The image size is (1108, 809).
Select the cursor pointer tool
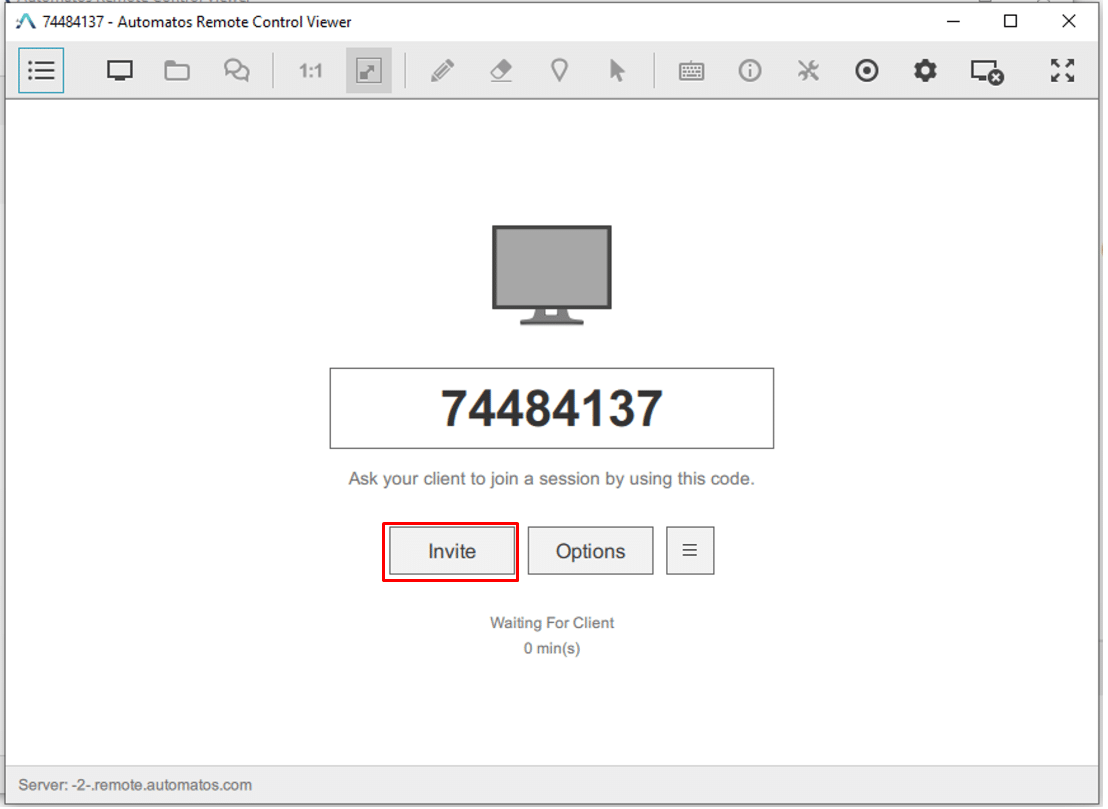(x=618, y=70)
